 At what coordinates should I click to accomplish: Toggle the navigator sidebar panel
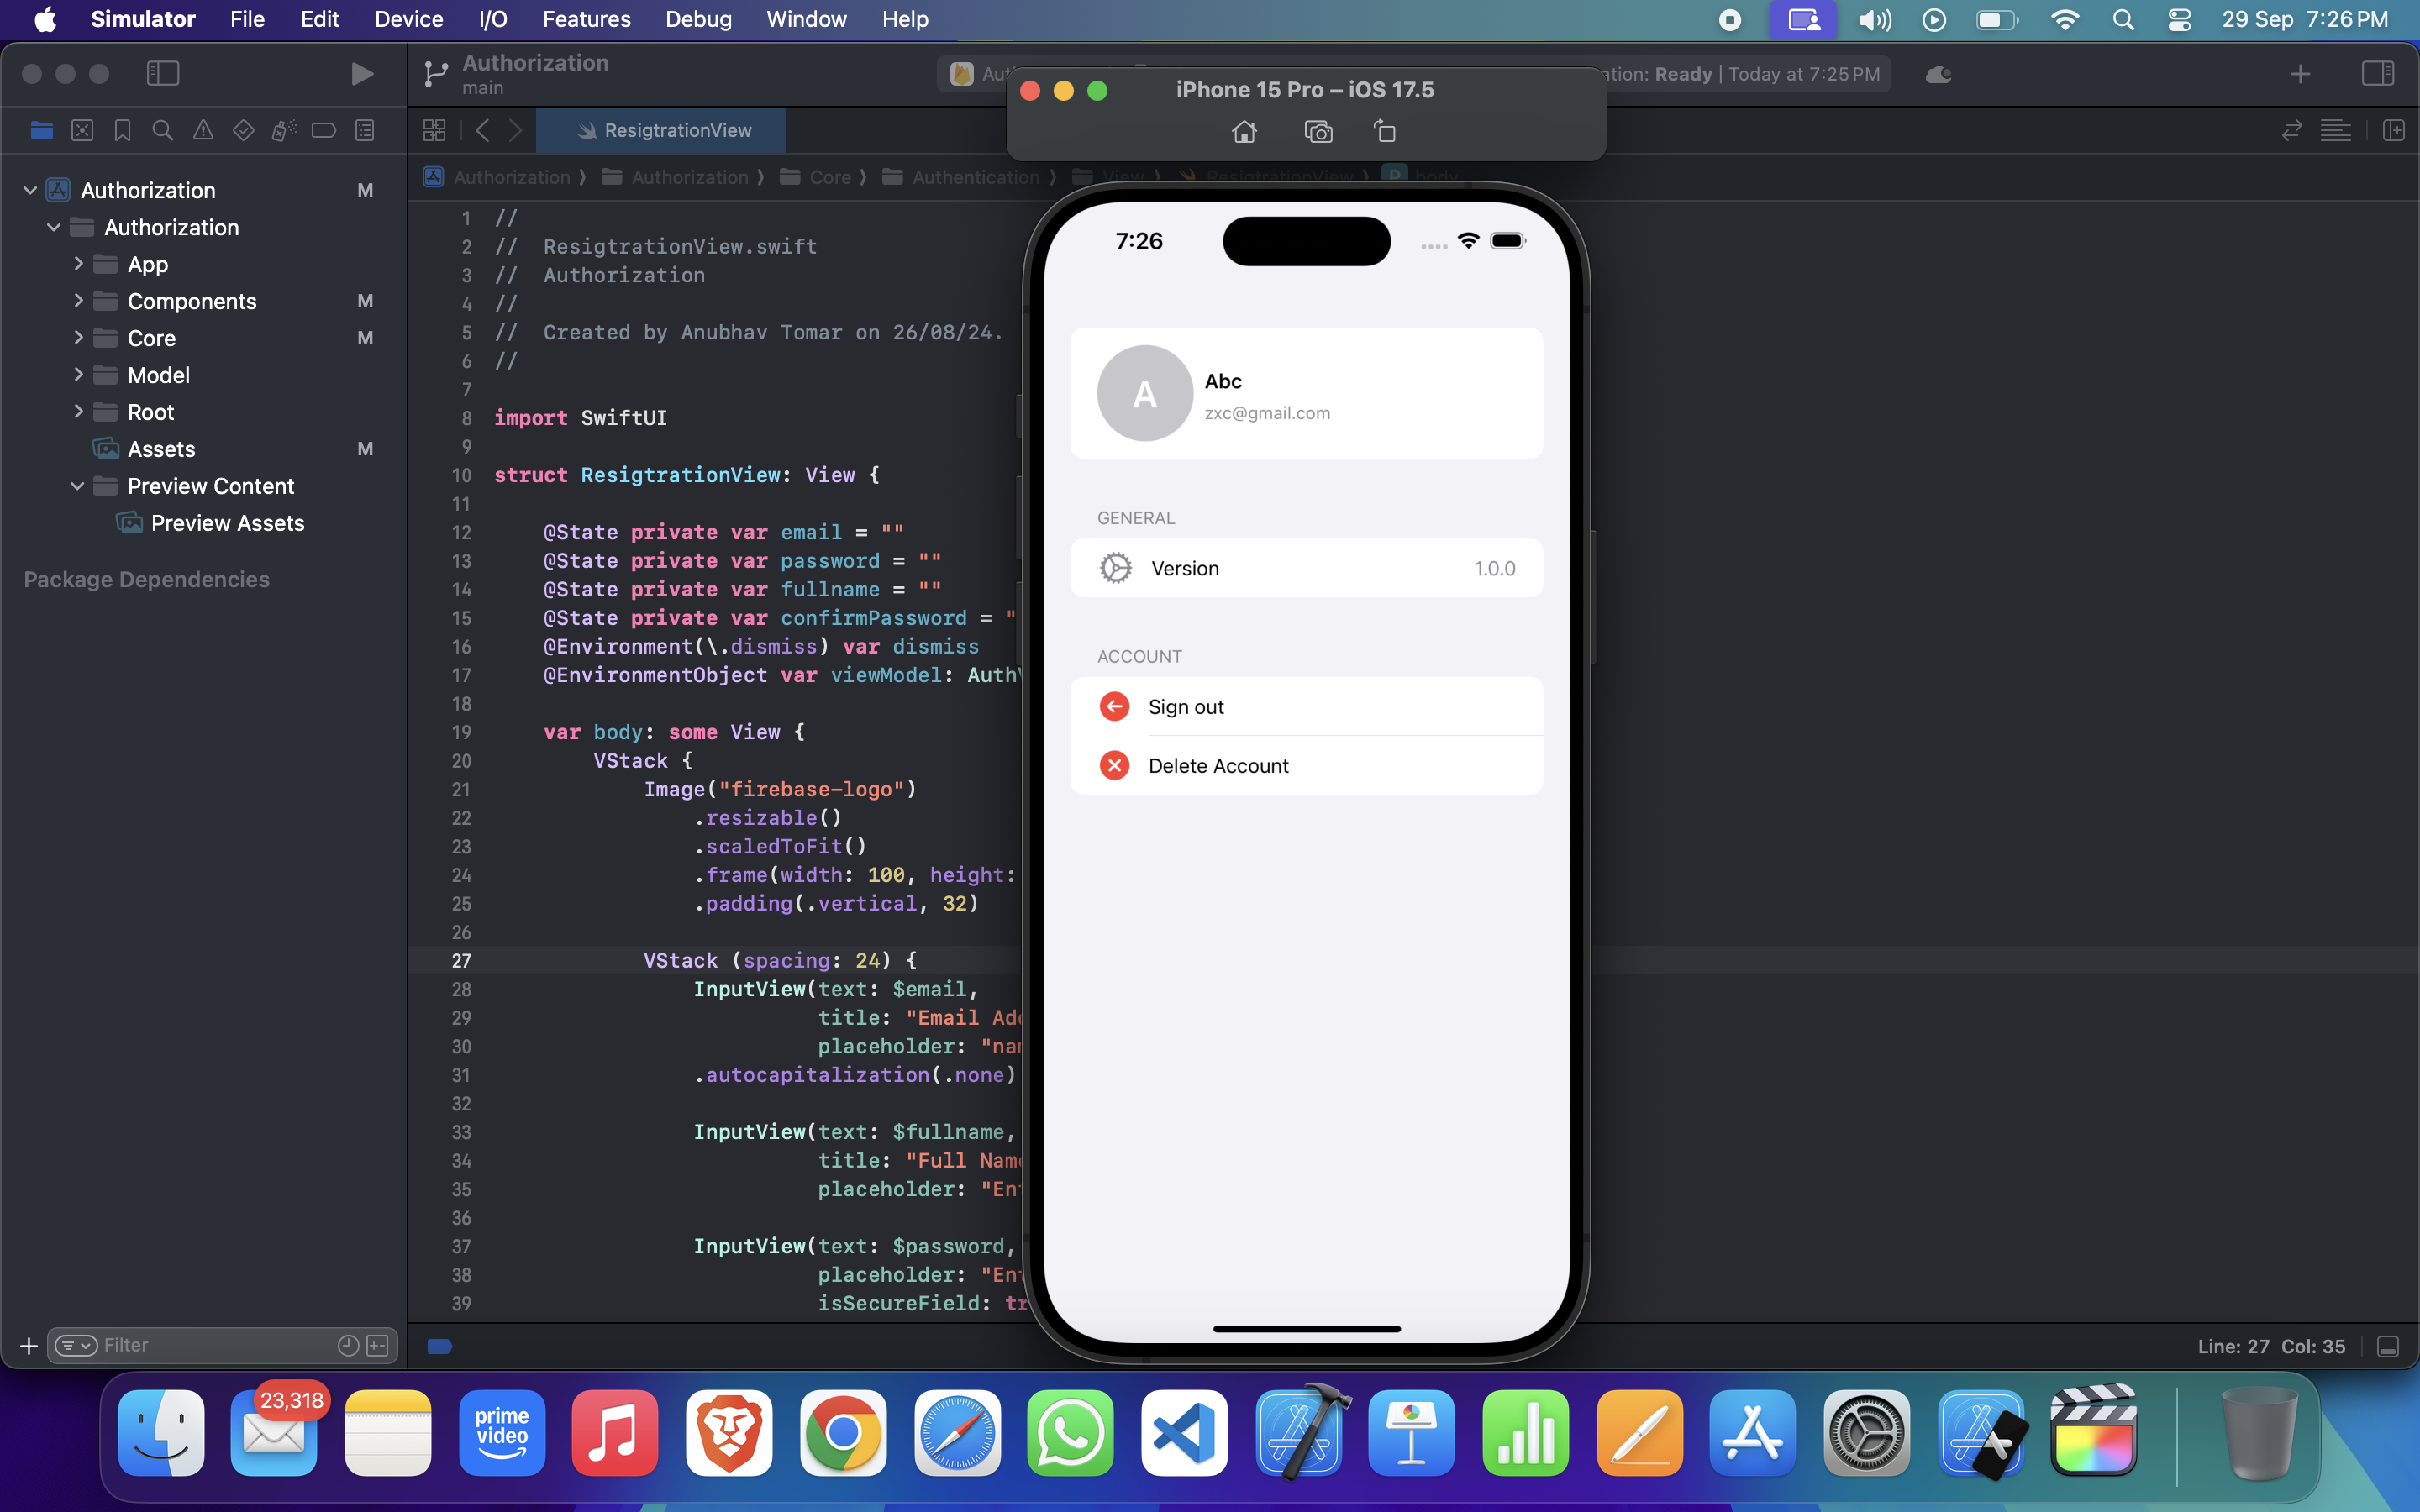pyautogui.click(x=162, y=74)
